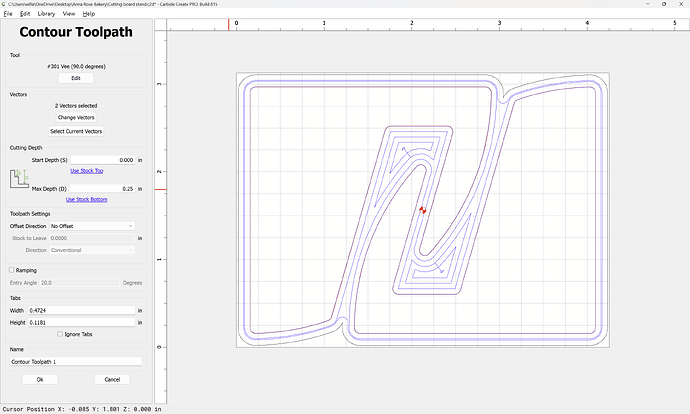Open the Help menu
This screenshot has width=690, height=414.
point(89,14)
